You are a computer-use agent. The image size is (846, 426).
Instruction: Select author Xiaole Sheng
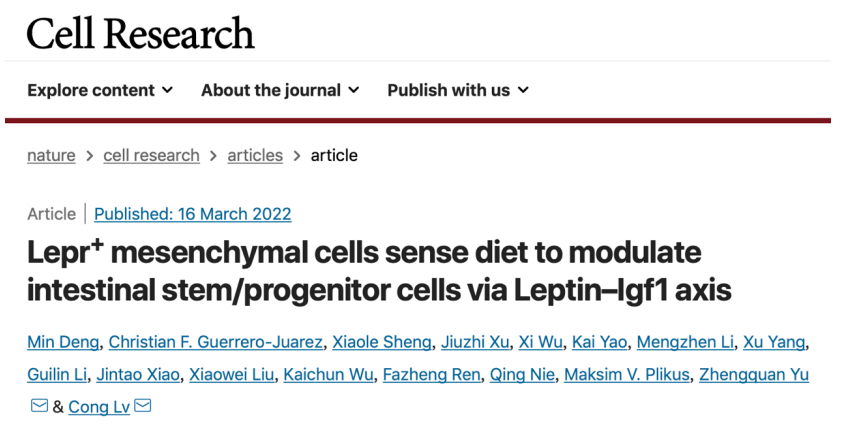point(384,342)
